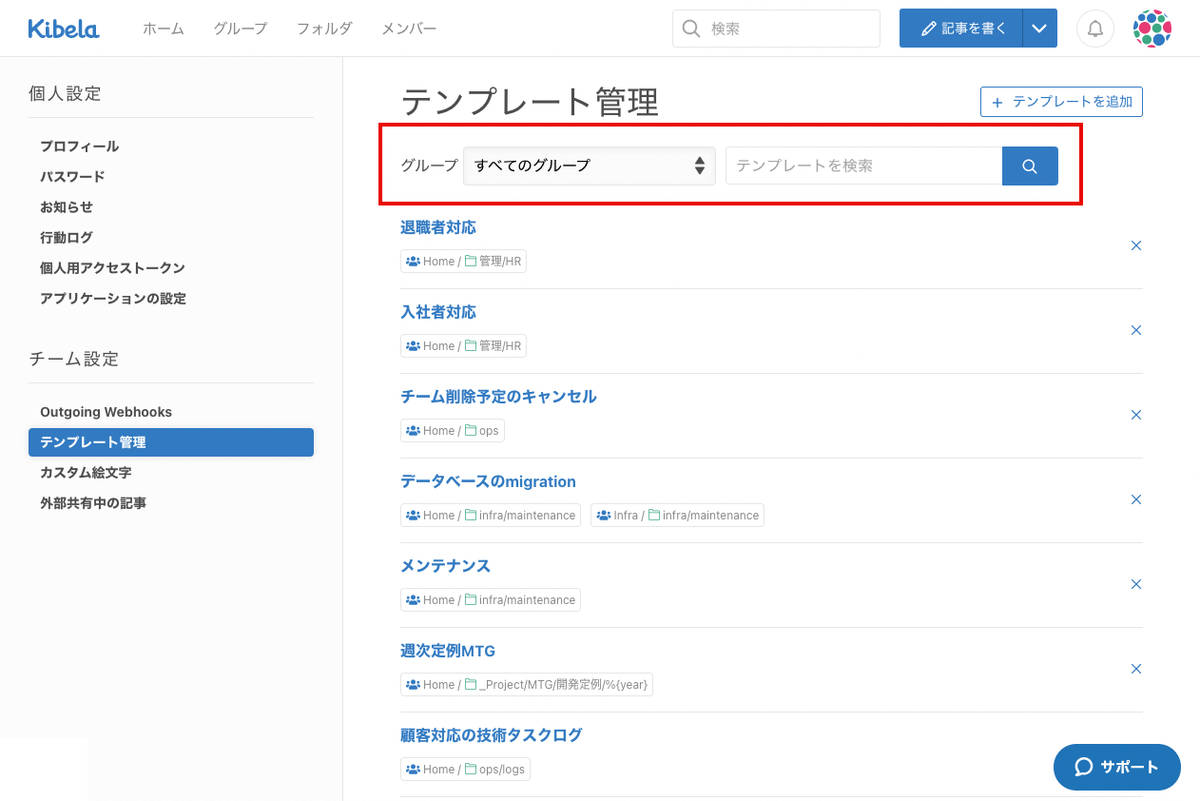Viewport: 1200px width, 801px height.
Task: Open the サポート chat button
Action: (x=1116, y=767)
